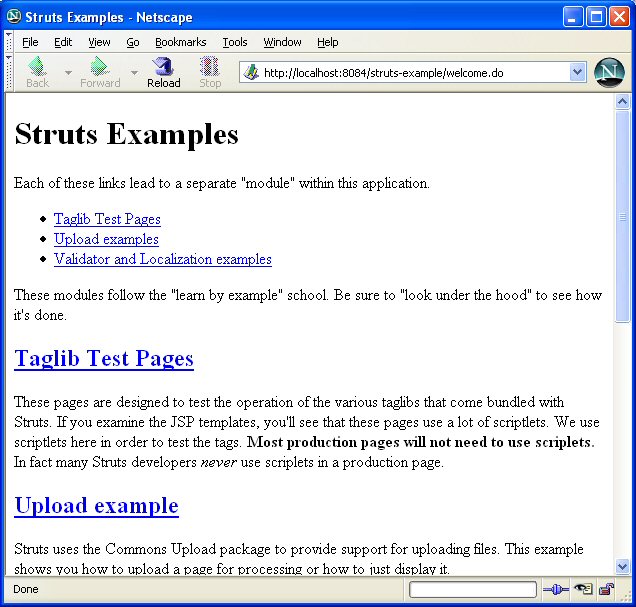
Task: Collapse the navigation toolbar grippy handle
Action: [x=9, y=73]
